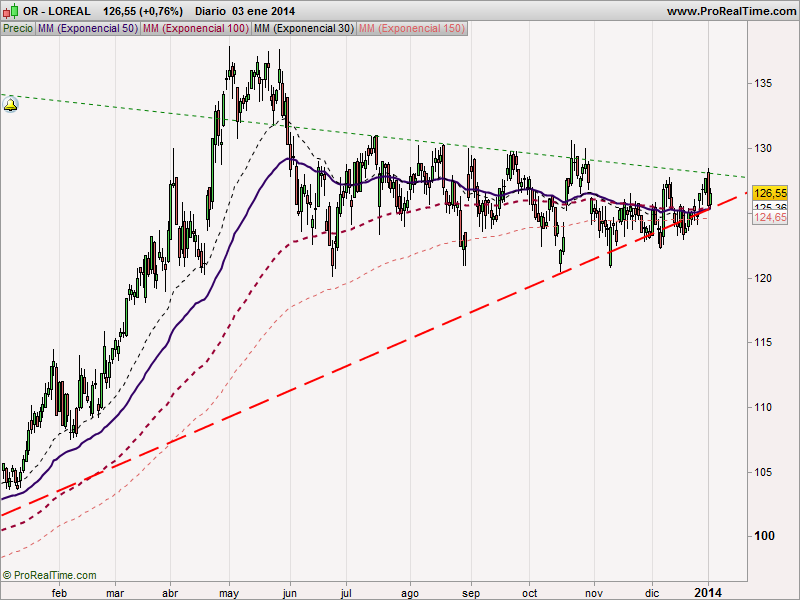Select the MM (Exponencial 30) indicator label
This screenshot has width=800, height=600.
point(304,29)
